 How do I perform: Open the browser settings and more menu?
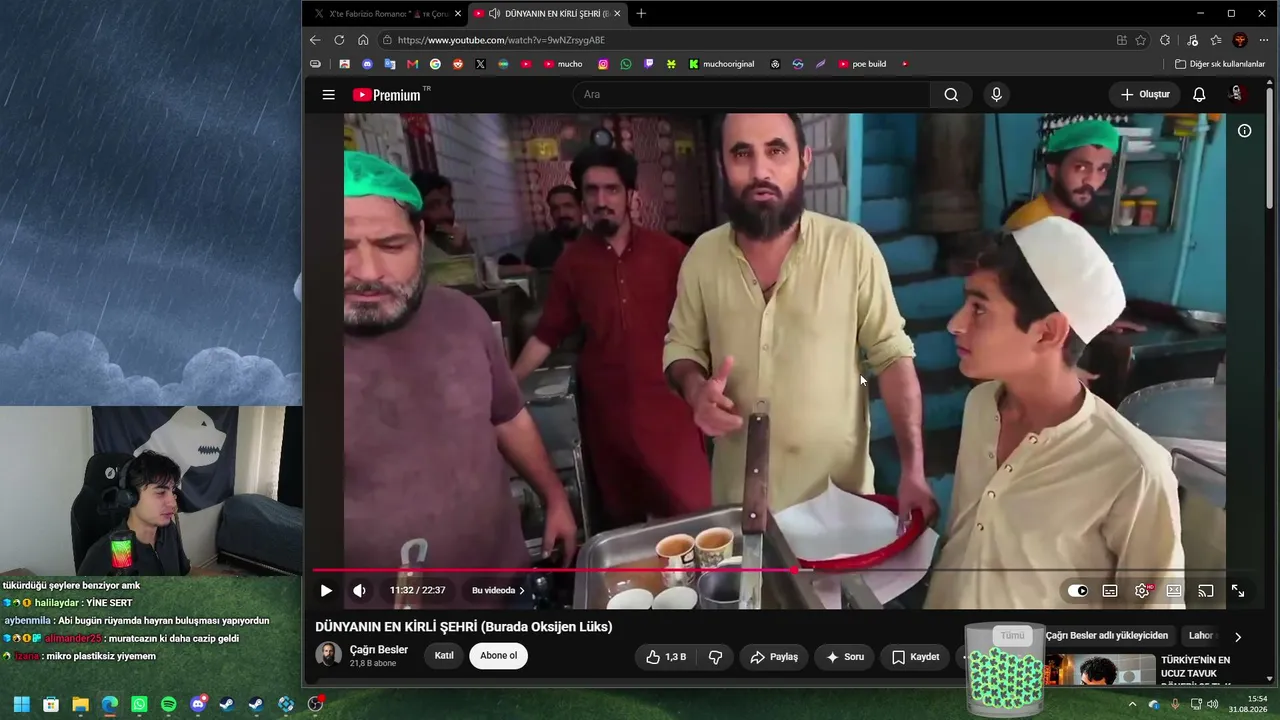tap(1265, 40)
